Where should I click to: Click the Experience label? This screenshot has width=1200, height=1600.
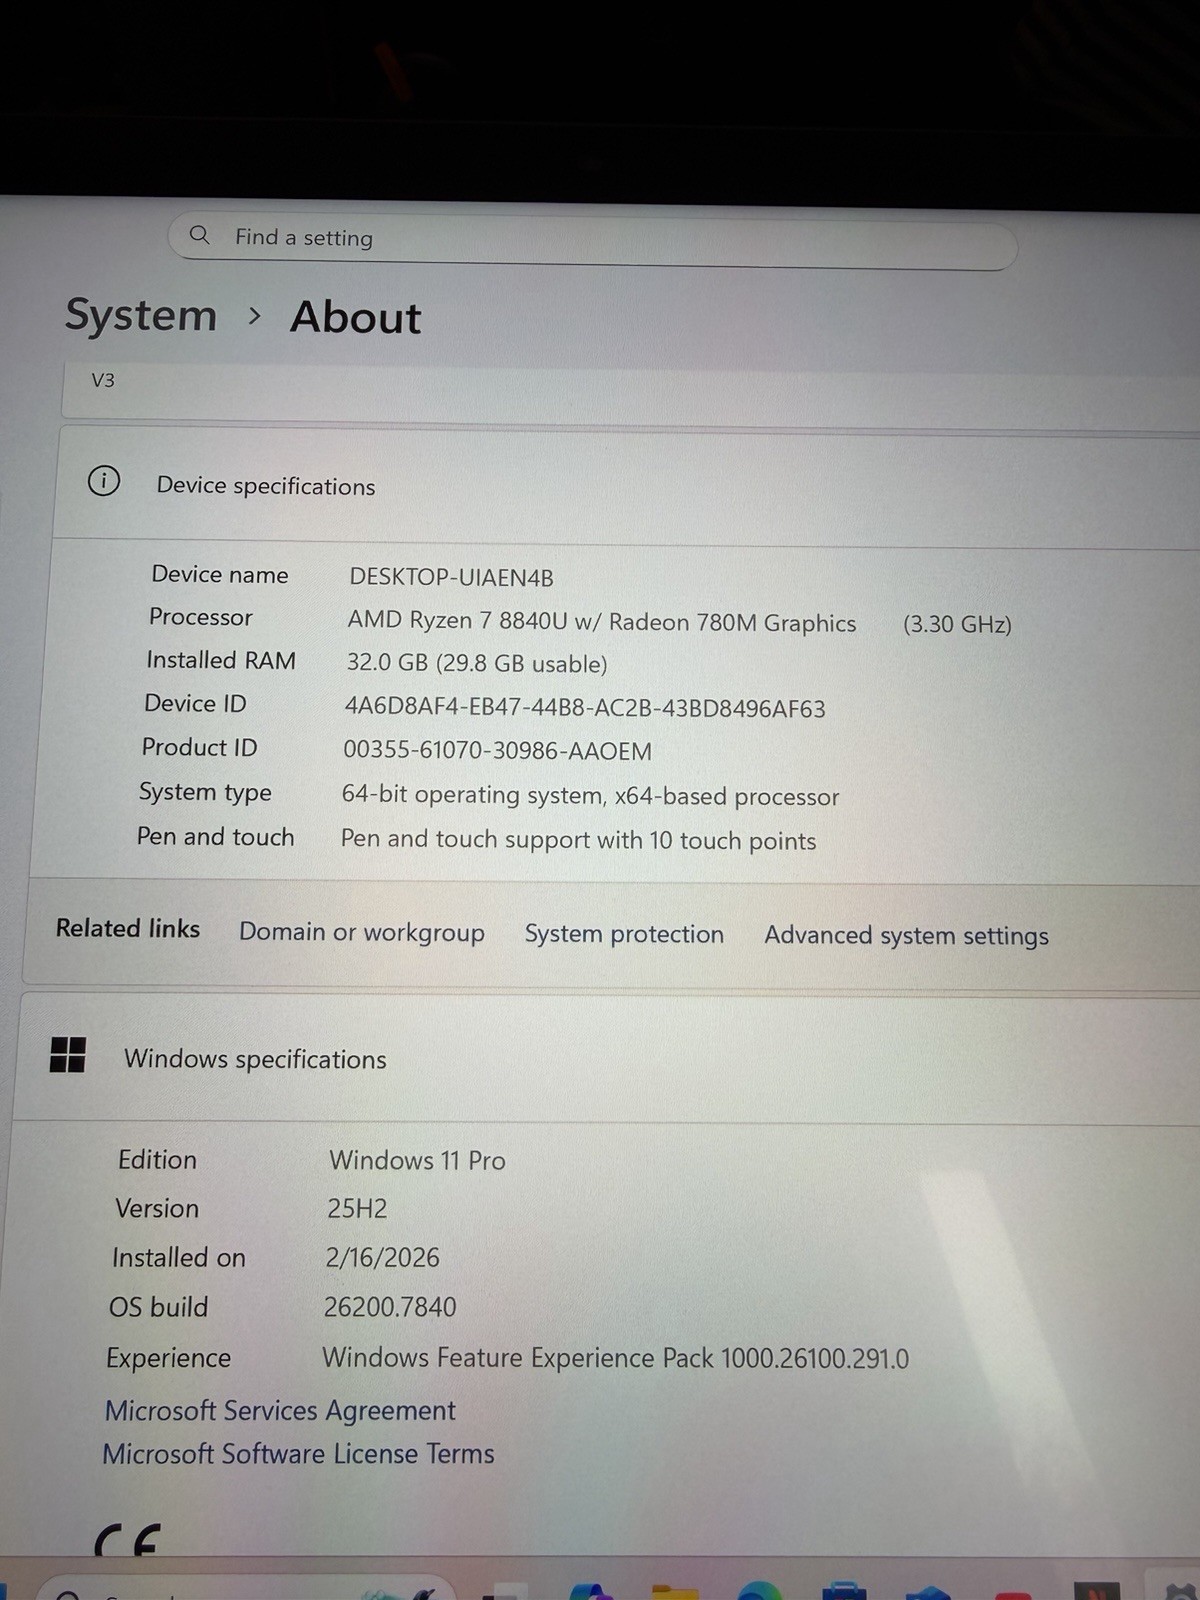tap(168, 1358)
